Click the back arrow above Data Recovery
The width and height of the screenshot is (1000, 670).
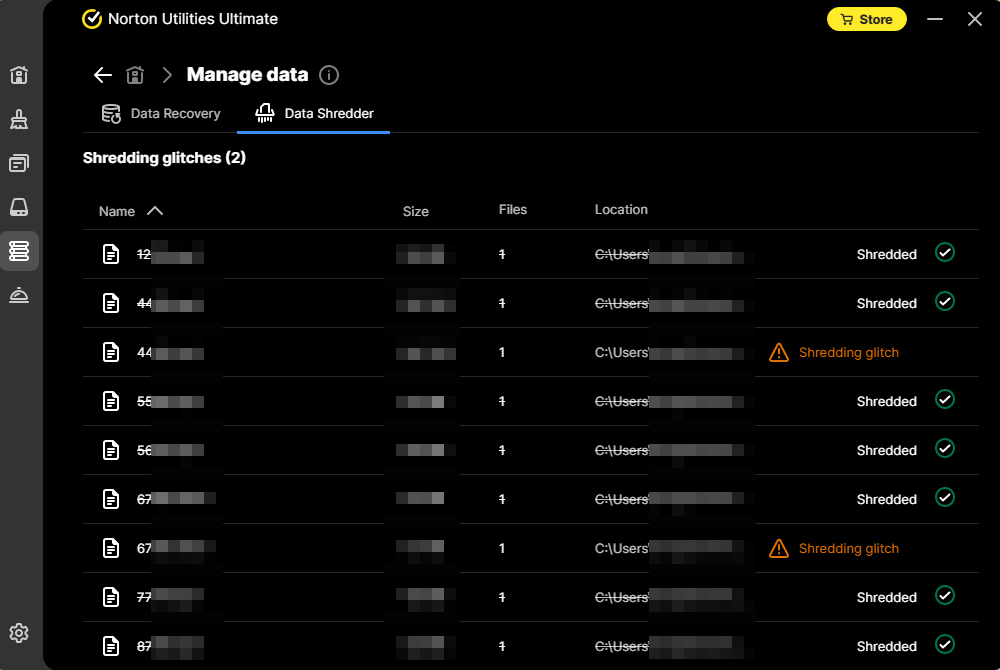tap(102, 74)
